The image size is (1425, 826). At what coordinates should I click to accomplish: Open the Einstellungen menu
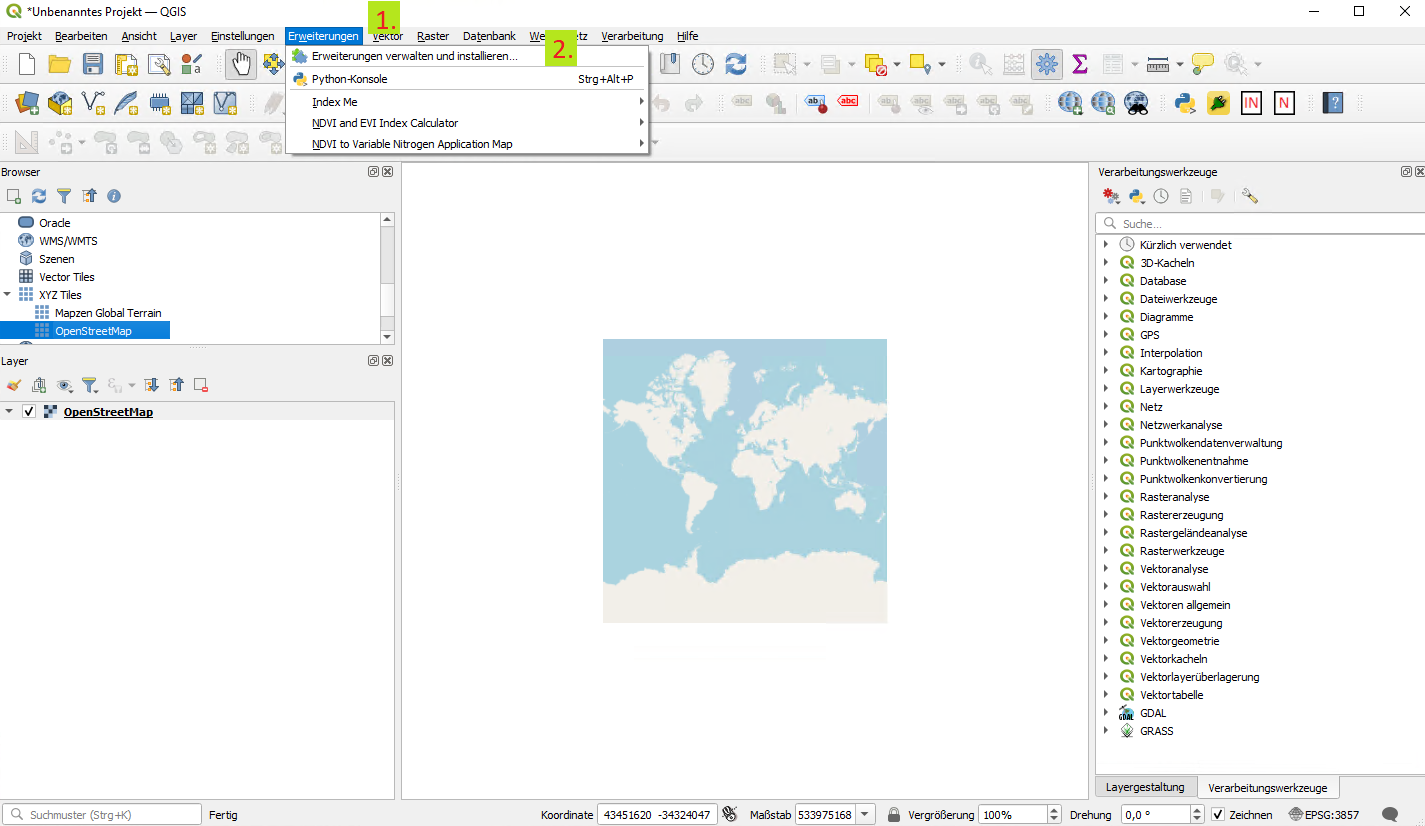click(x=242, y=36)
